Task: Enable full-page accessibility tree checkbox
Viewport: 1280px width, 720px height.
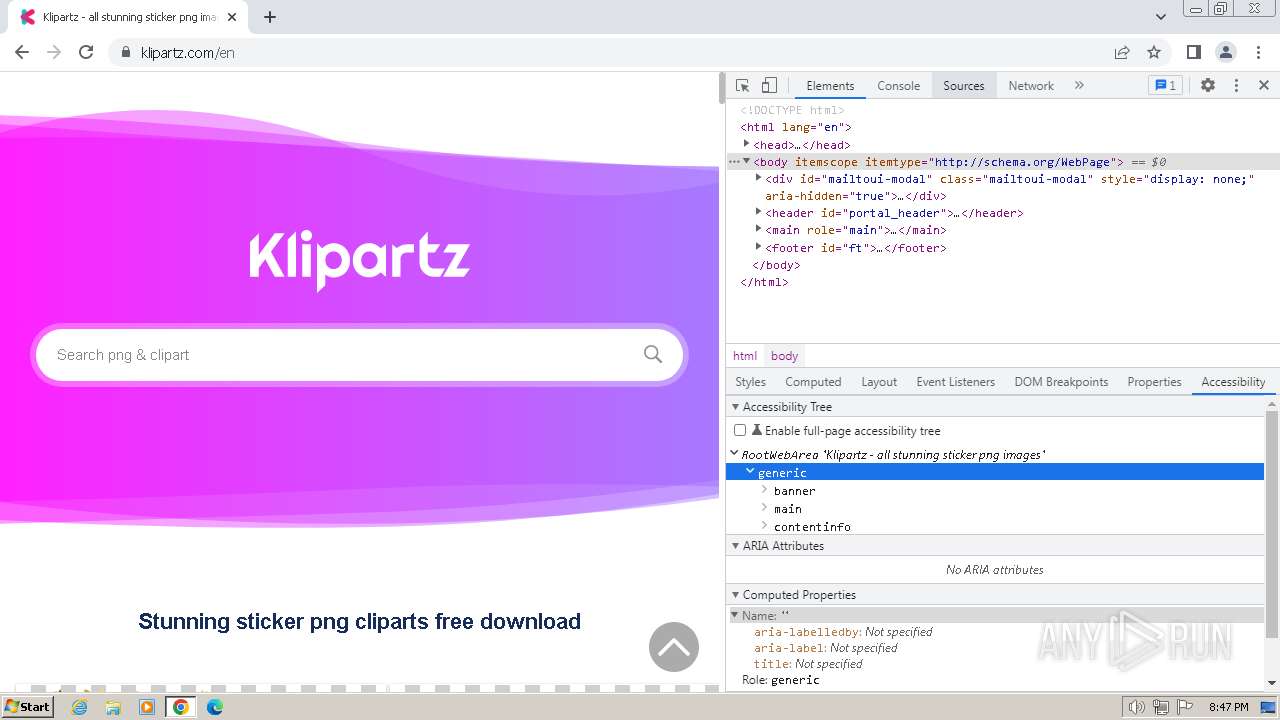Action: [740, 430]
